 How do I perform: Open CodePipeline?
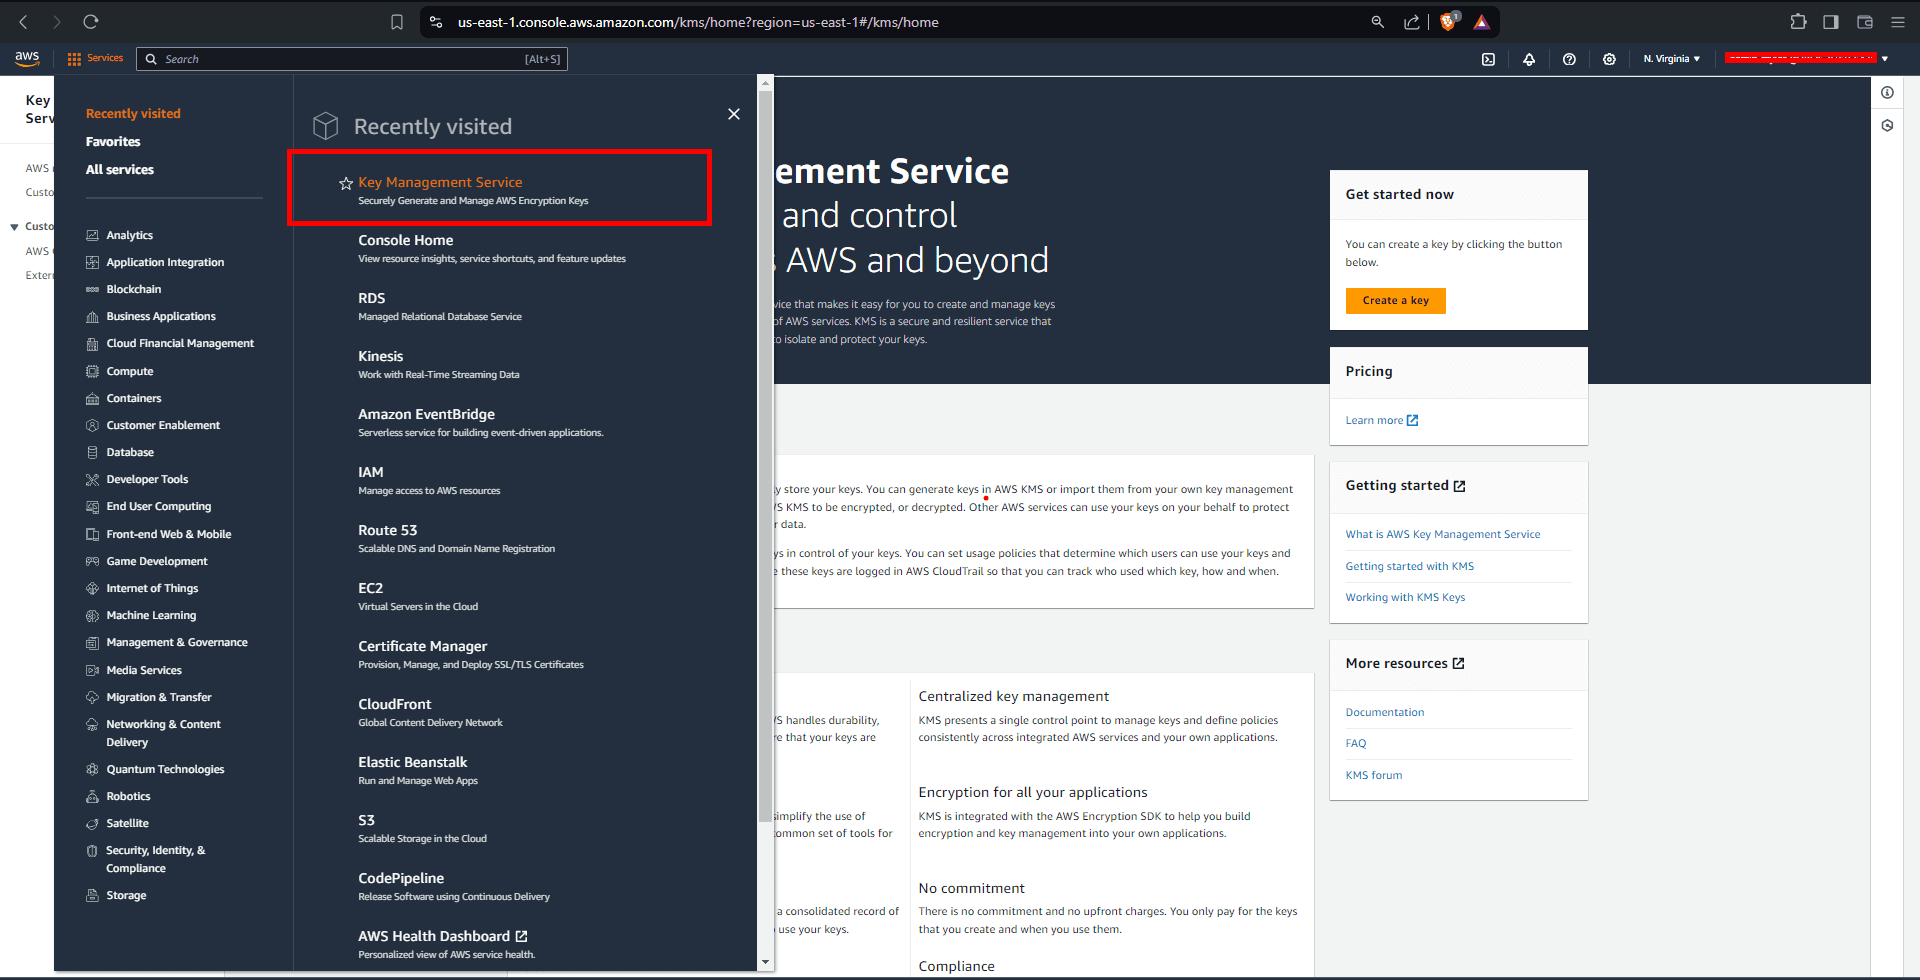[x=401, y=879]
